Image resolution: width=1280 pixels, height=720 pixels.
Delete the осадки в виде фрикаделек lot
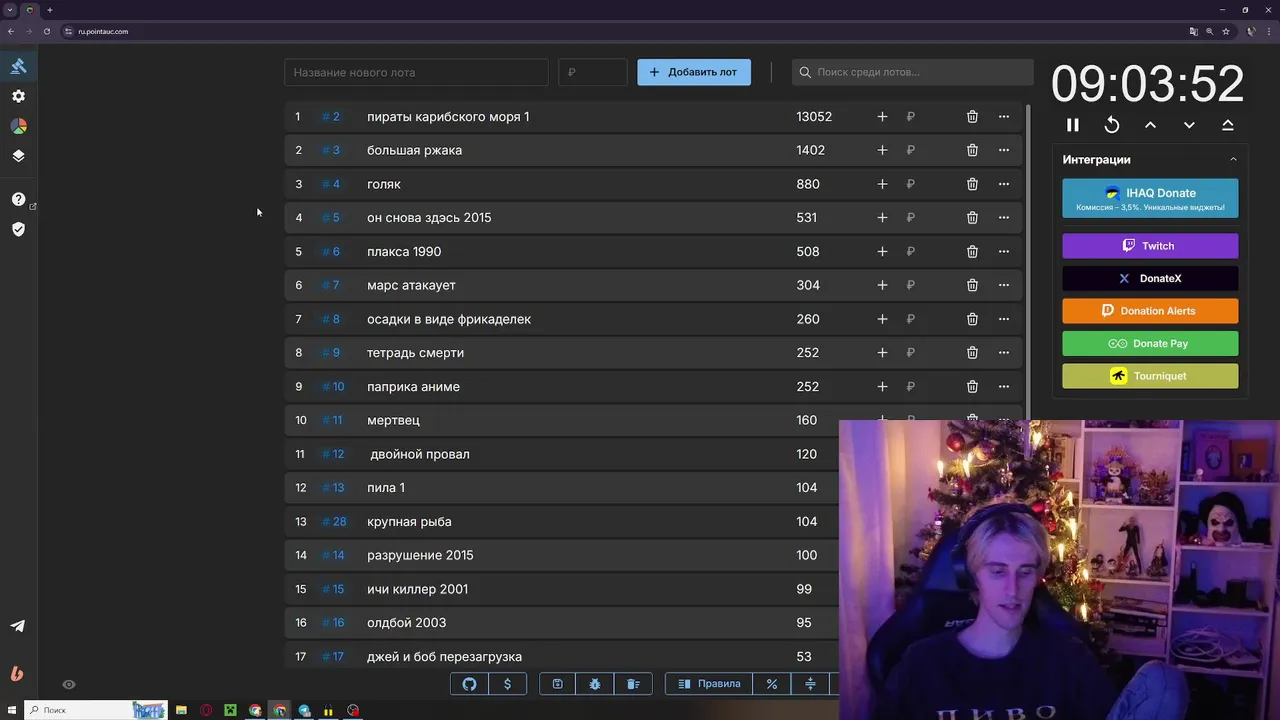(x=972, y=319)
